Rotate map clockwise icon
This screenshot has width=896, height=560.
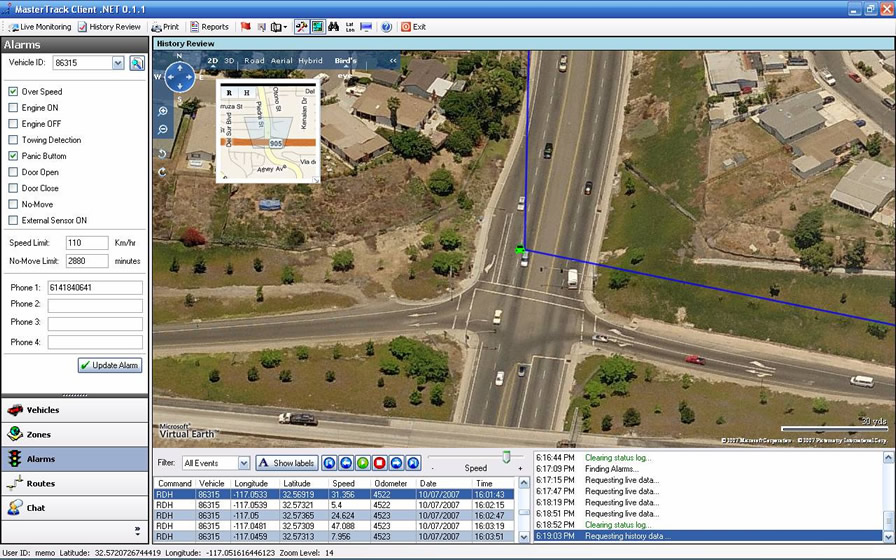162,172
